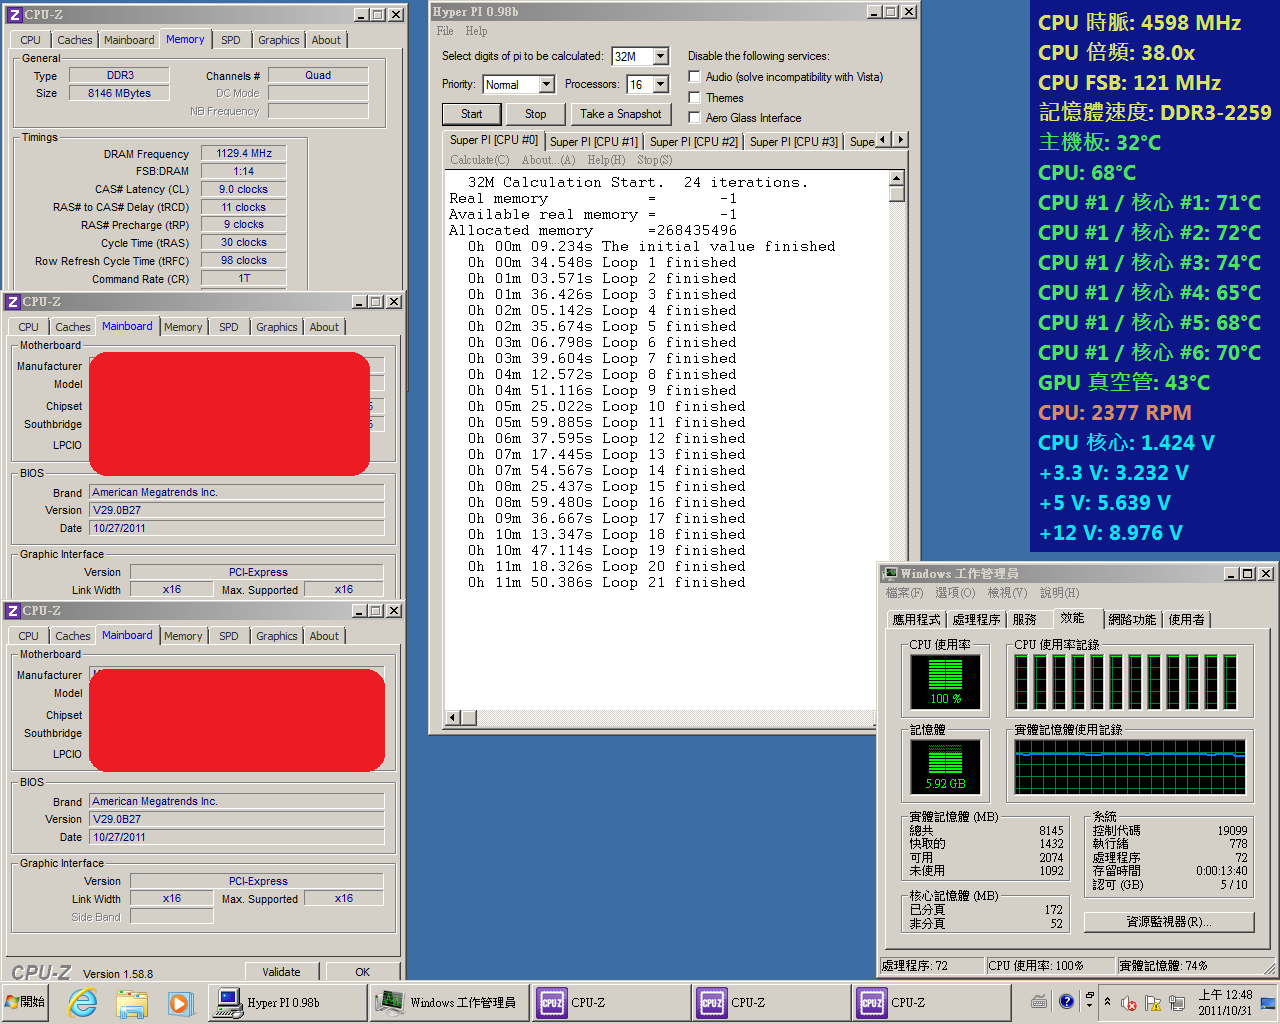Open the Action Center flag tray icon
Screen dimensions: 1280x1024
click(x=1152, y=1002)
